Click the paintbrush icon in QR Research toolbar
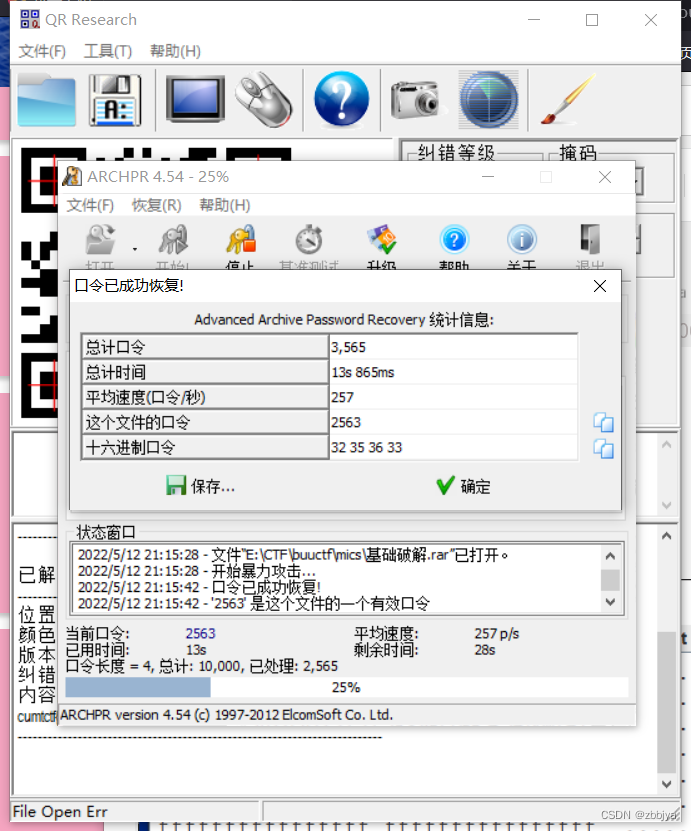 [568, 99]
